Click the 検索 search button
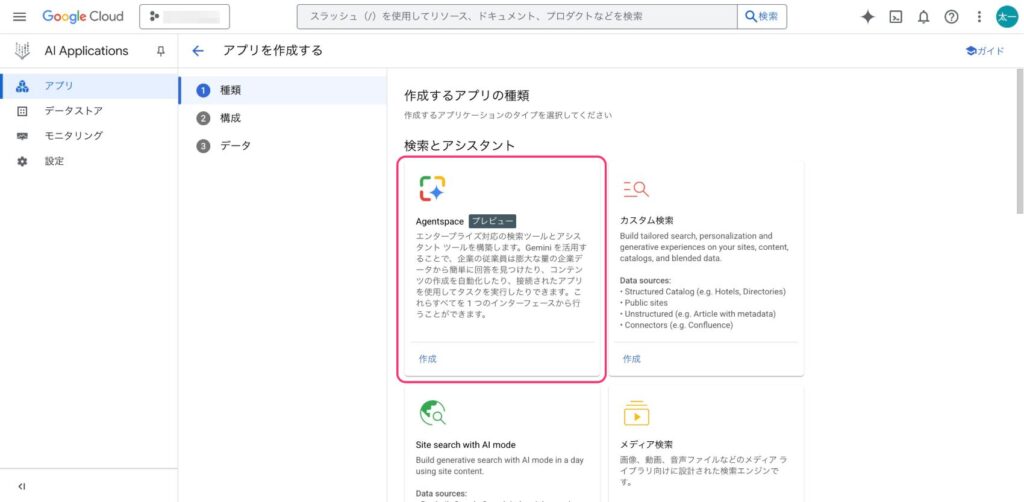The image size is (1024, 502). pos(762,17)
